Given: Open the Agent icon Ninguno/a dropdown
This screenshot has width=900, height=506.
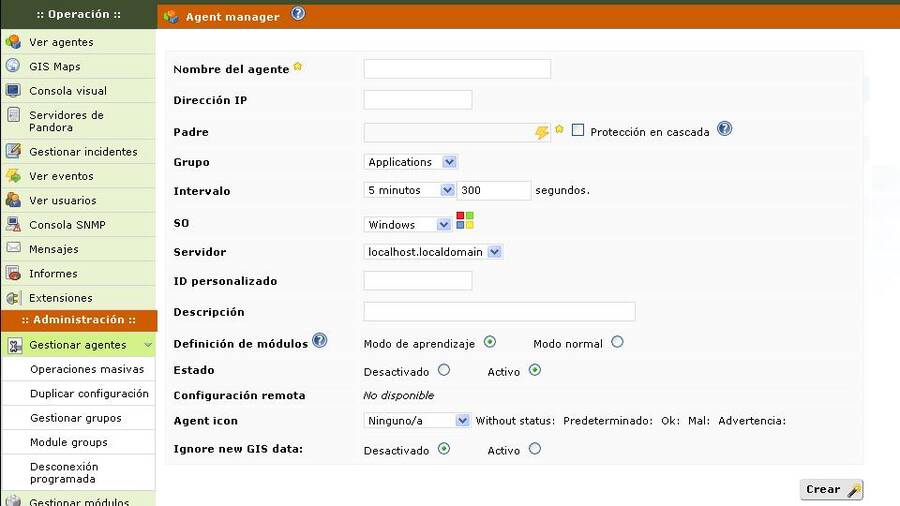Looking at the screenshot, I should pyautogui.click(x=417, y=421).
